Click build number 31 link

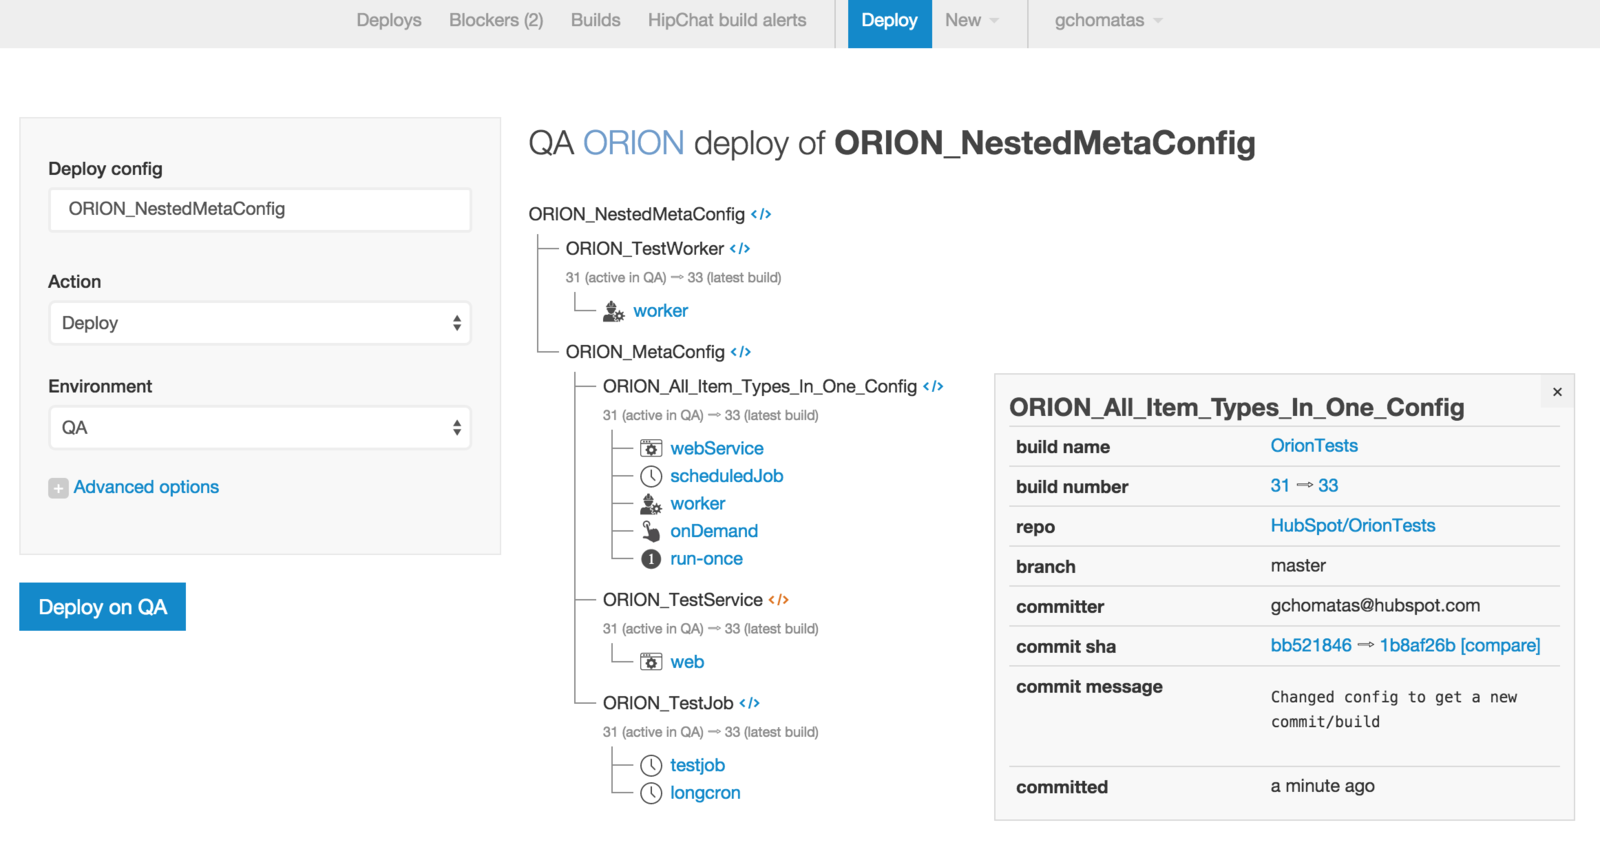(x=1280, y=486)
